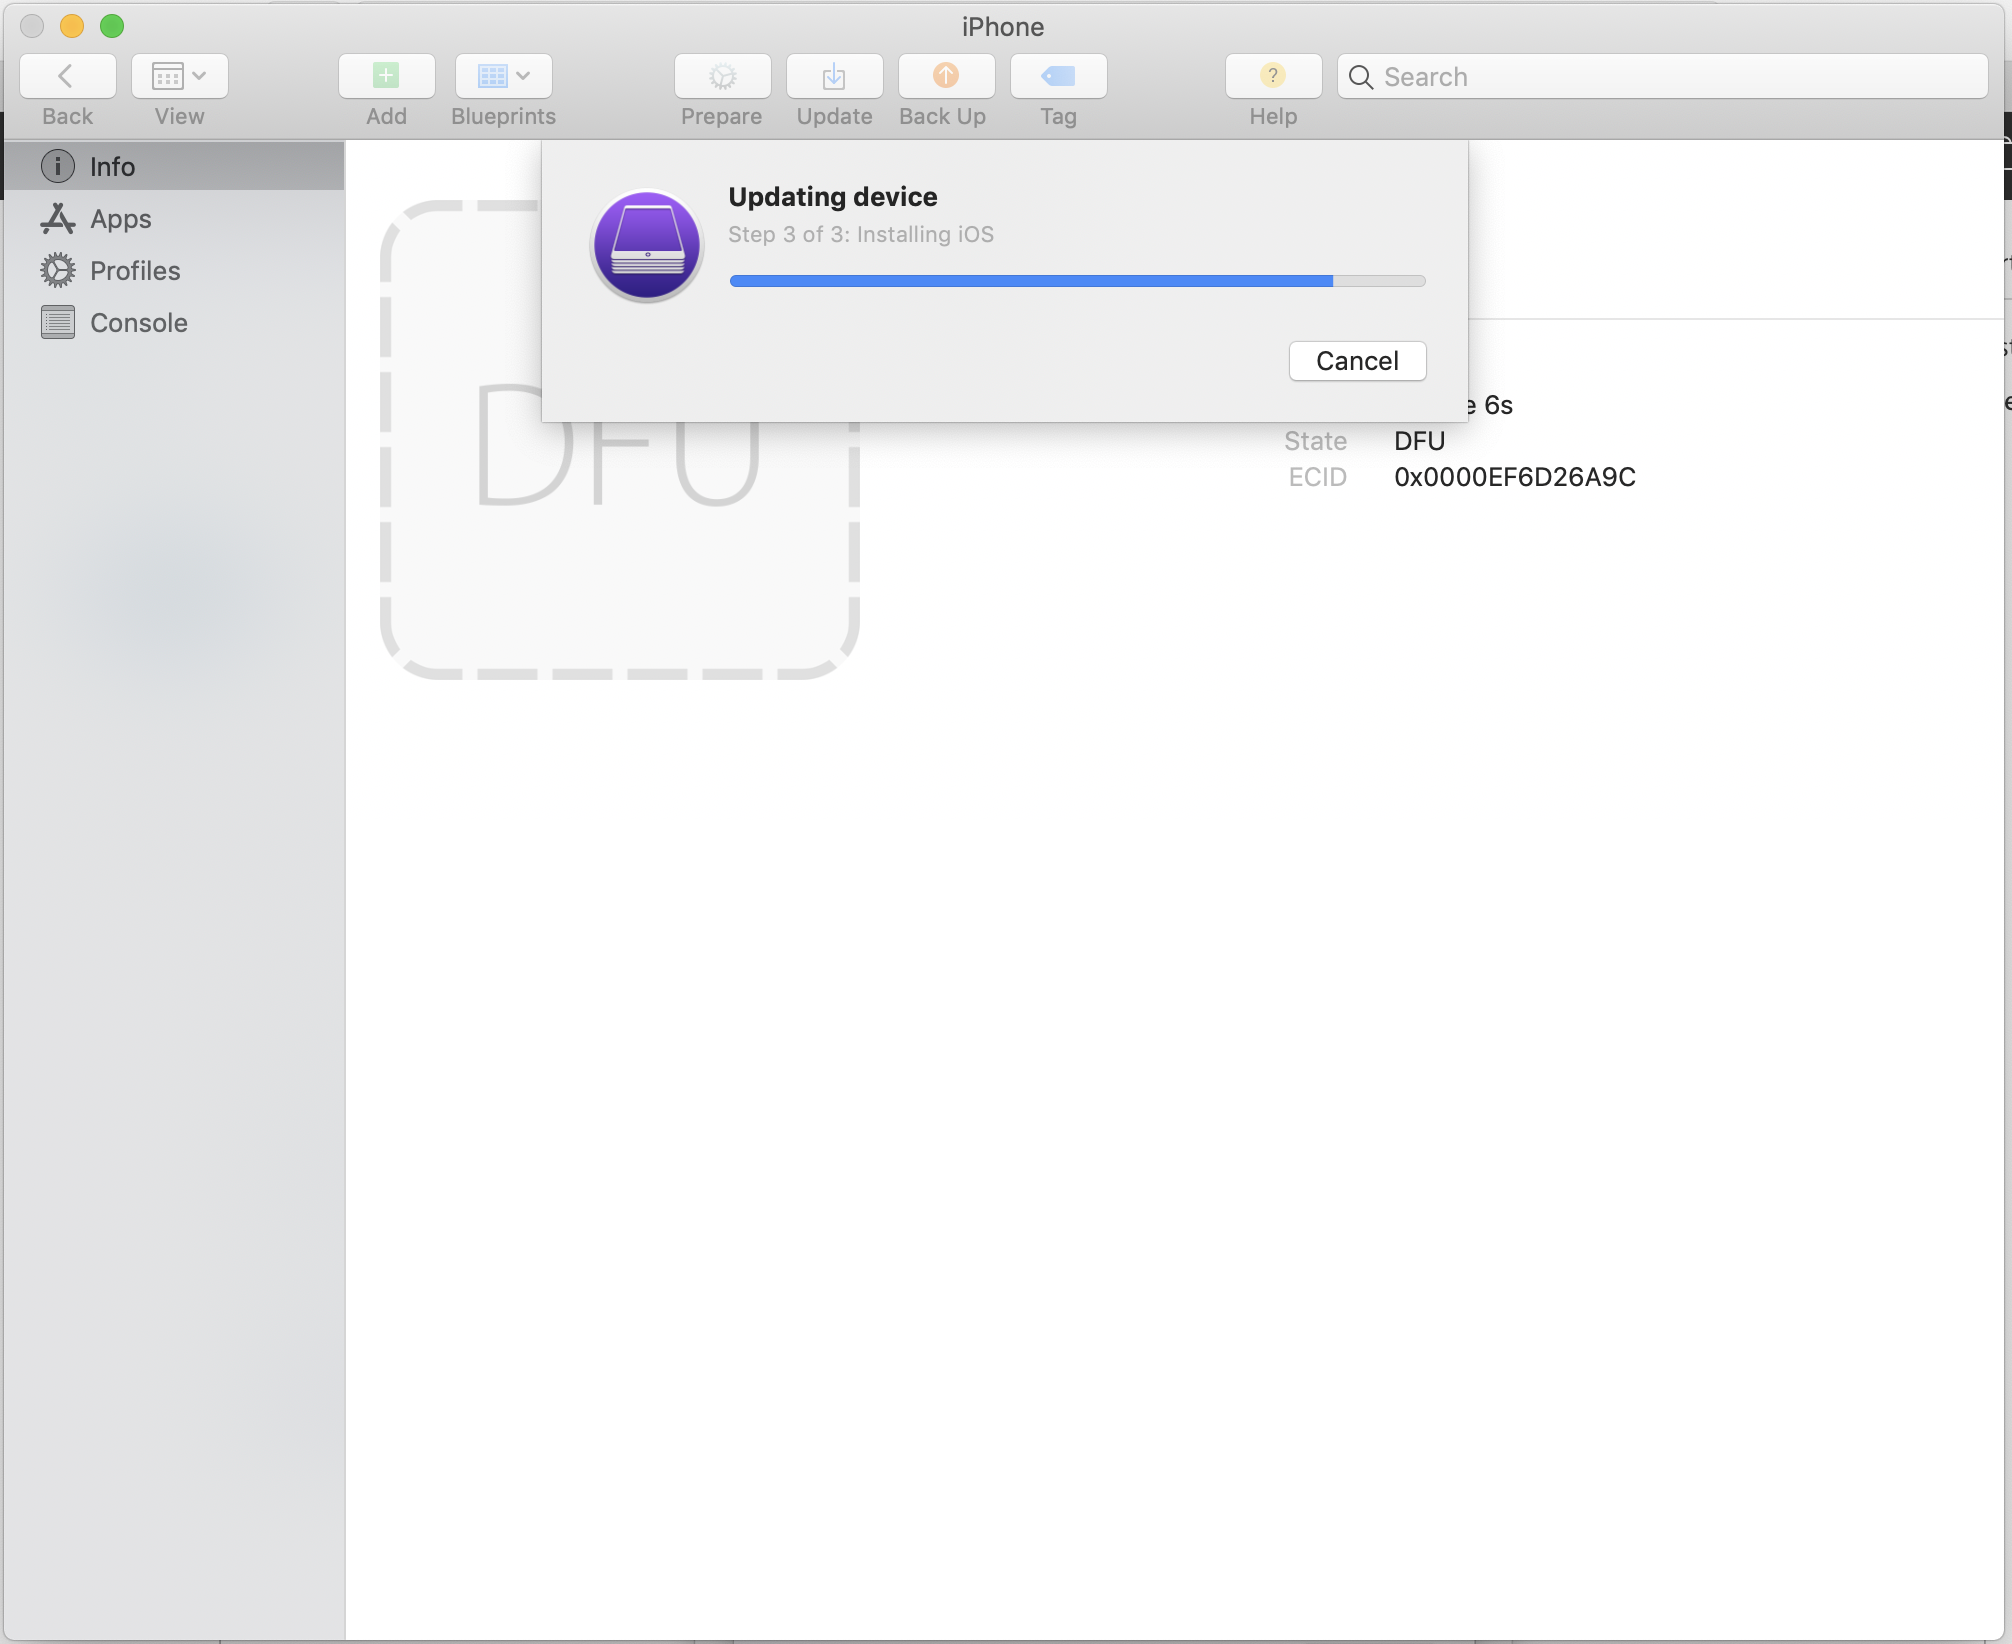2012x1644 pixels.
Task: Select the Info sidebar icon
Action: (55, 165)
